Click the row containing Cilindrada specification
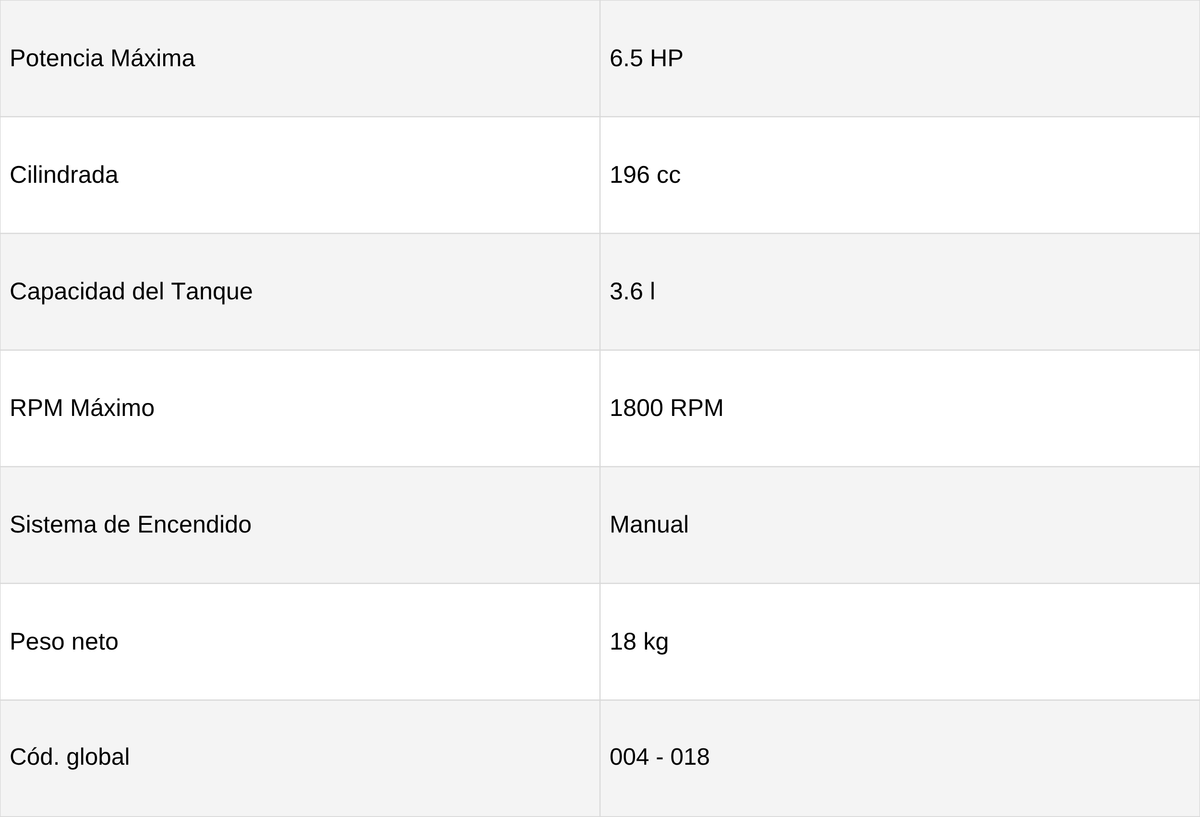The height and width of the screenshot is (817, 1200). click(600, 175)
